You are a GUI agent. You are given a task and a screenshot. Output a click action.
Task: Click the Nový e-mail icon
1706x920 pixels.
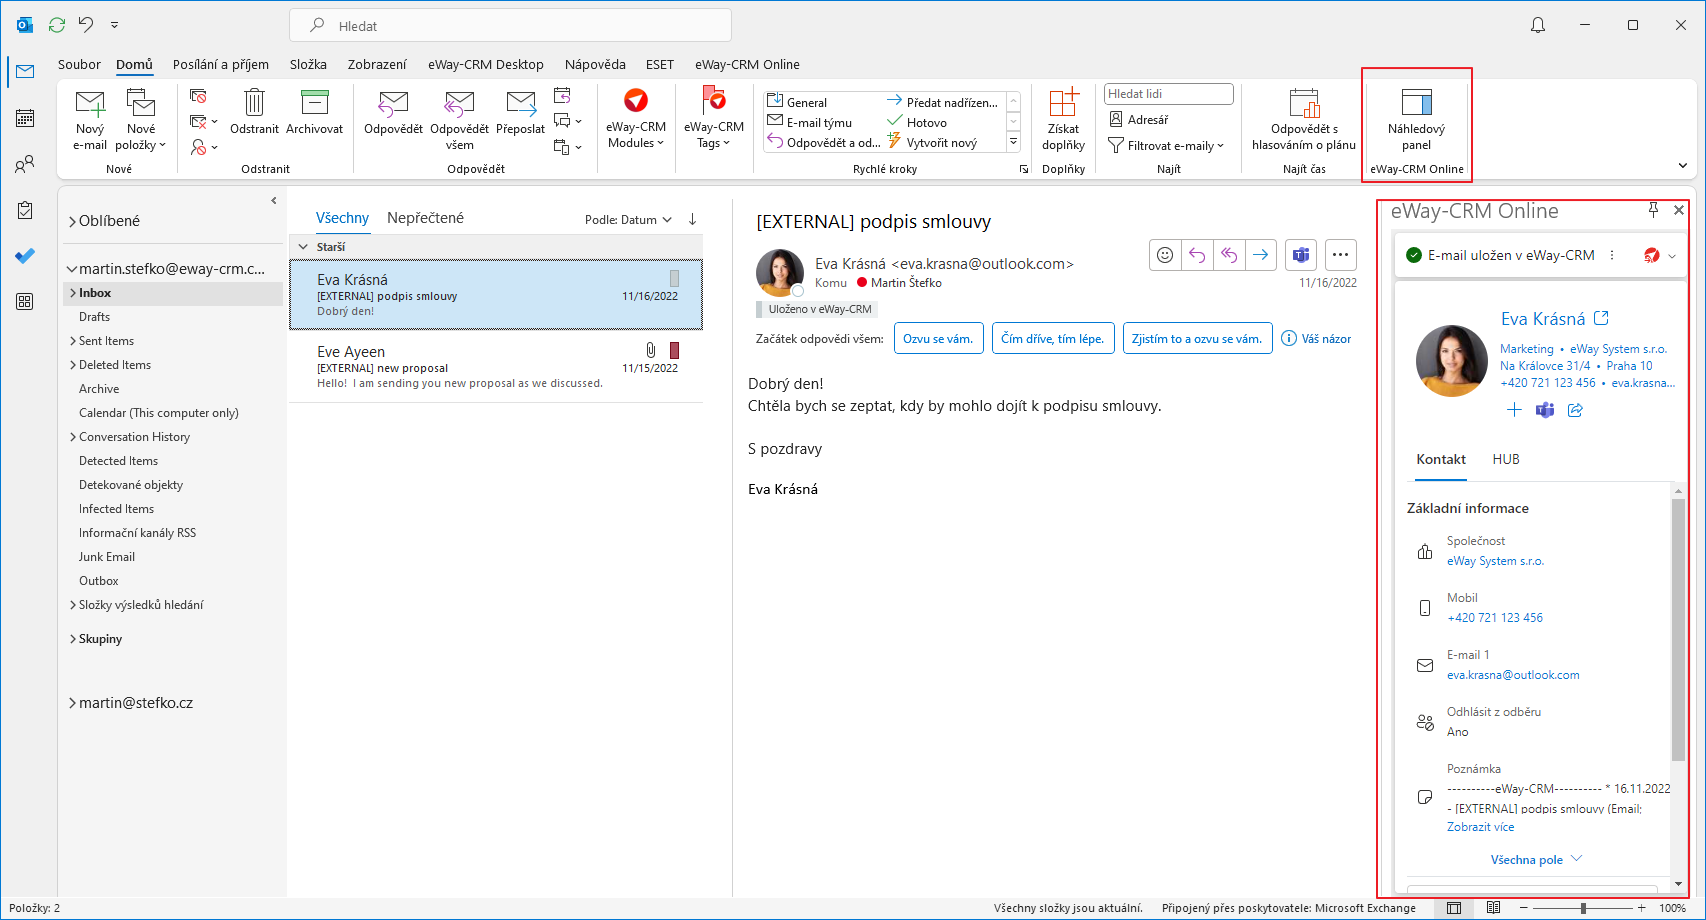coord(90,103)
